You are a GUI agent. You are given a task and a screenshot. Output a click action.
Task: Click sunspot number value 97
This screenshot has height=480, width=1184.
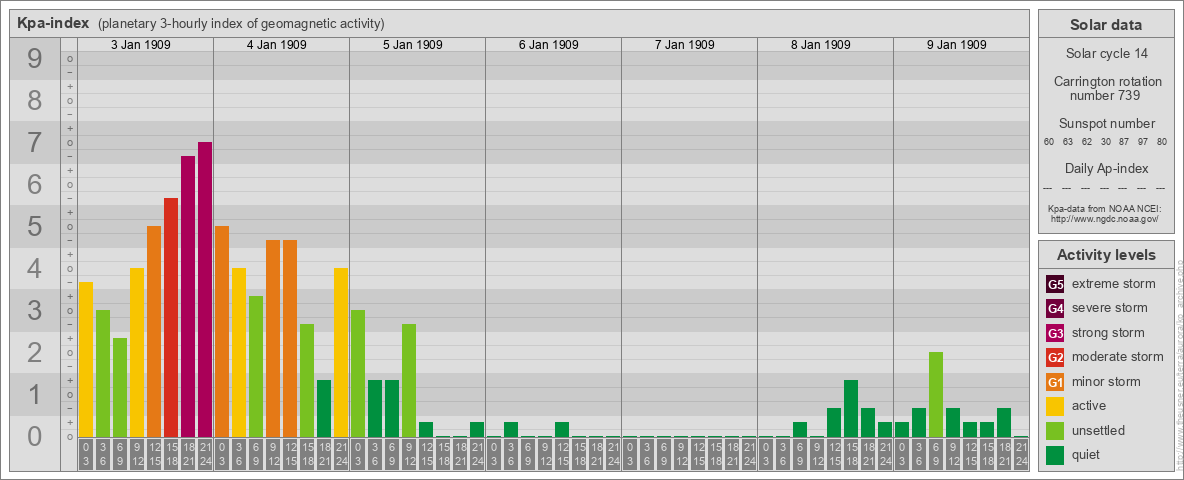pos(1142,142)
